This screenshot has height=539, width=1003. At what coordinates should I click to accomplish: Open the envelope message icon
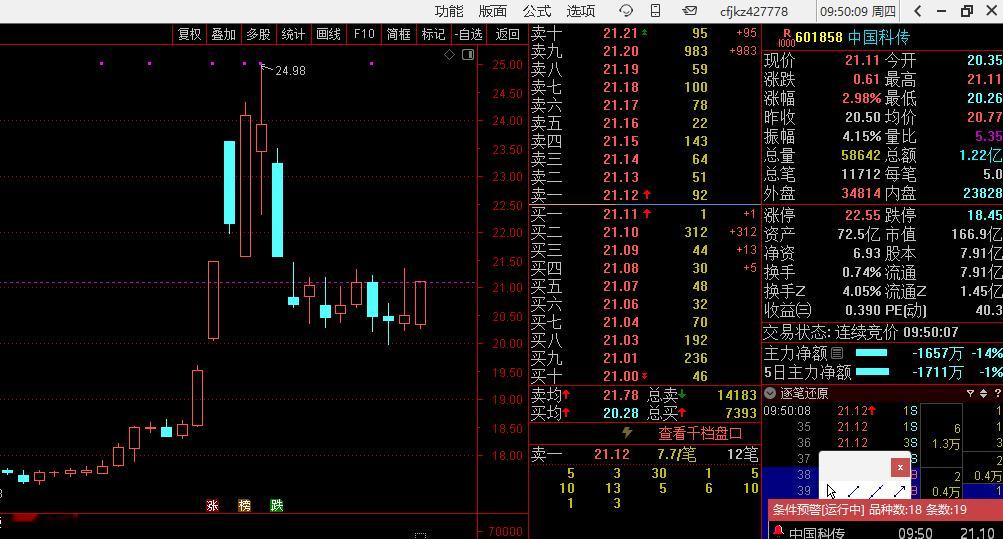[689, 11]
